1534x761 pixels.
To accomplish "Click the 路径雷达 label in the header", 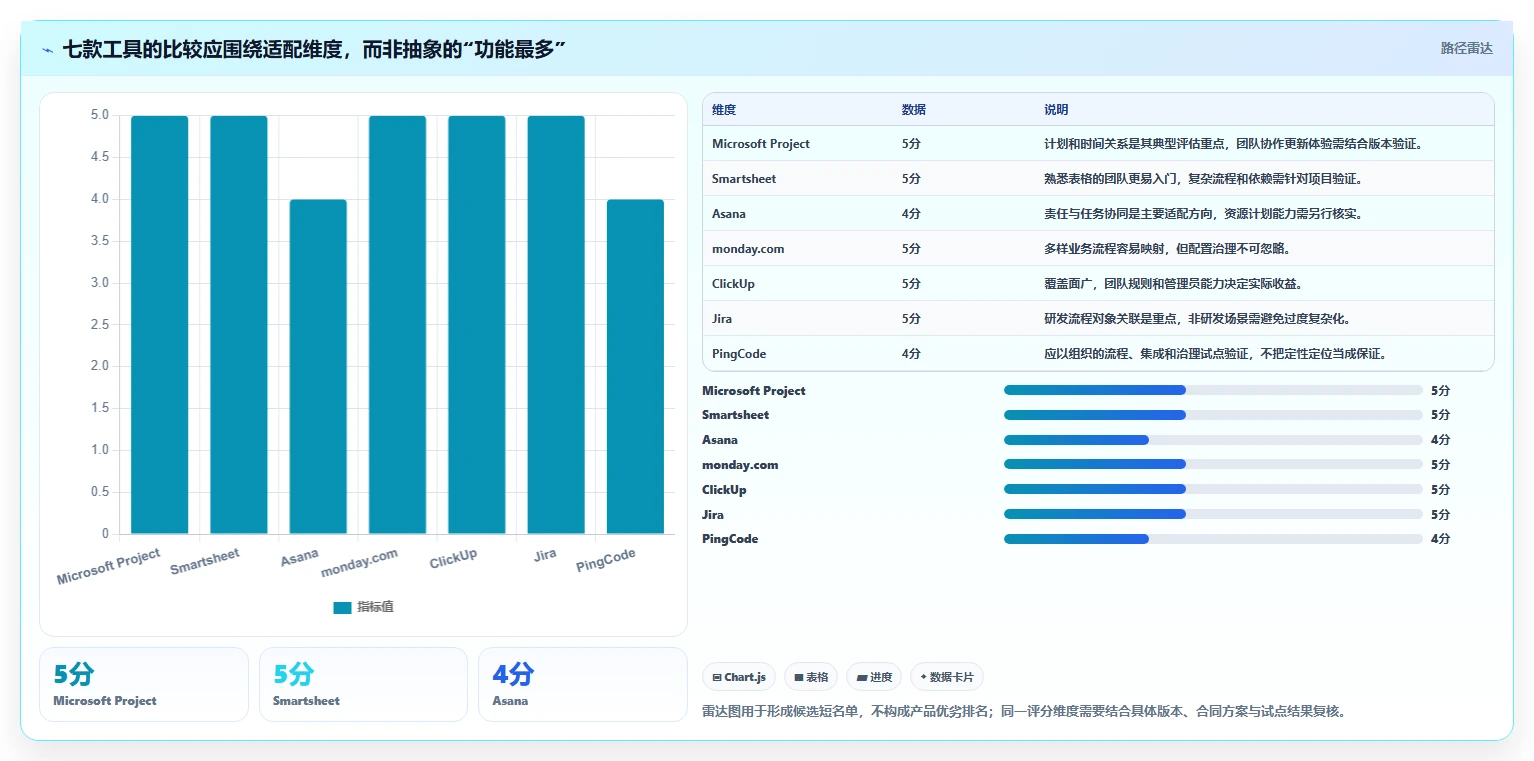I will point(1466,48).
